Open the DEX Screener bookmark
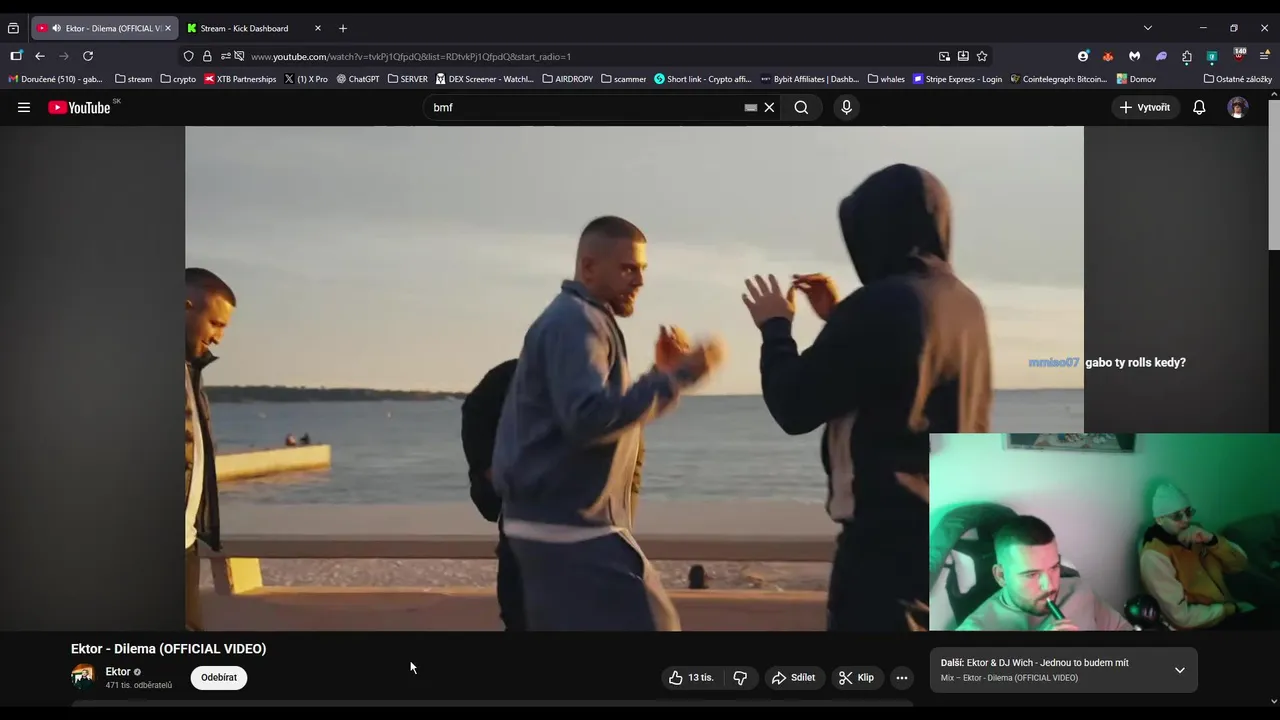The width and height of the screenshot is (1280, 720). 485,79
